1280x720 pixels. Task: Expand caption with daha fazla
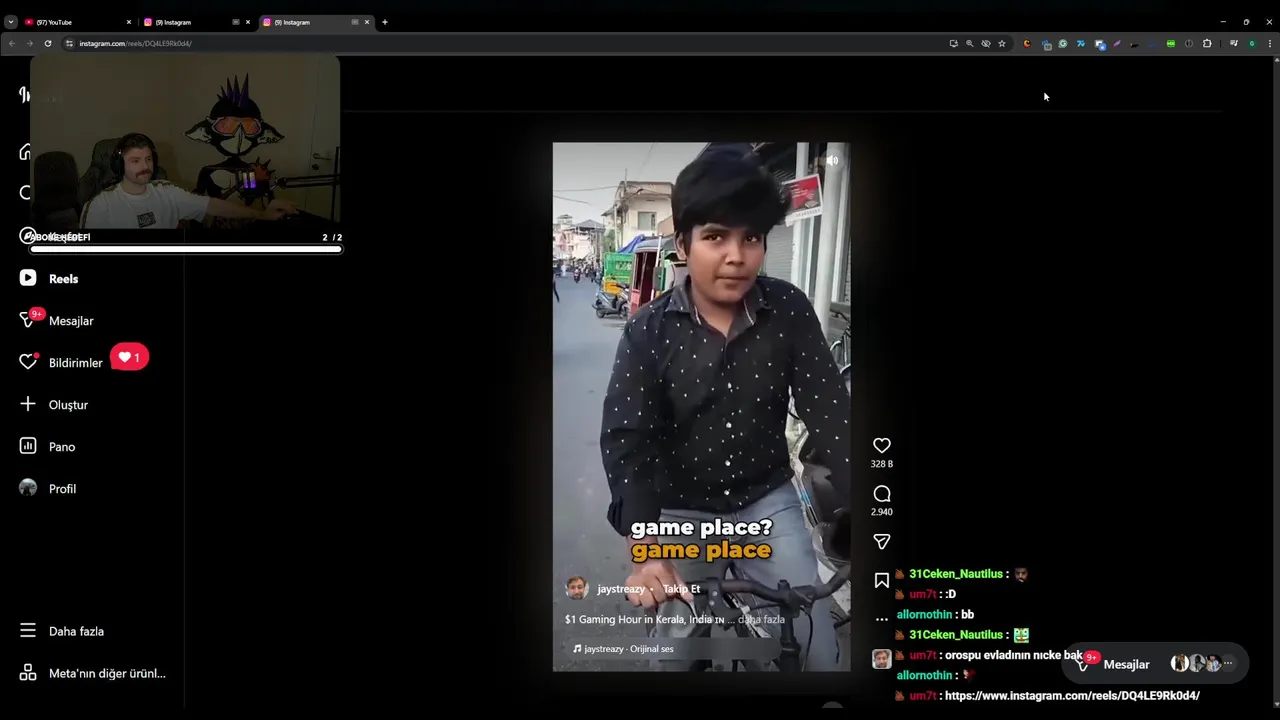tap(761, 619)
